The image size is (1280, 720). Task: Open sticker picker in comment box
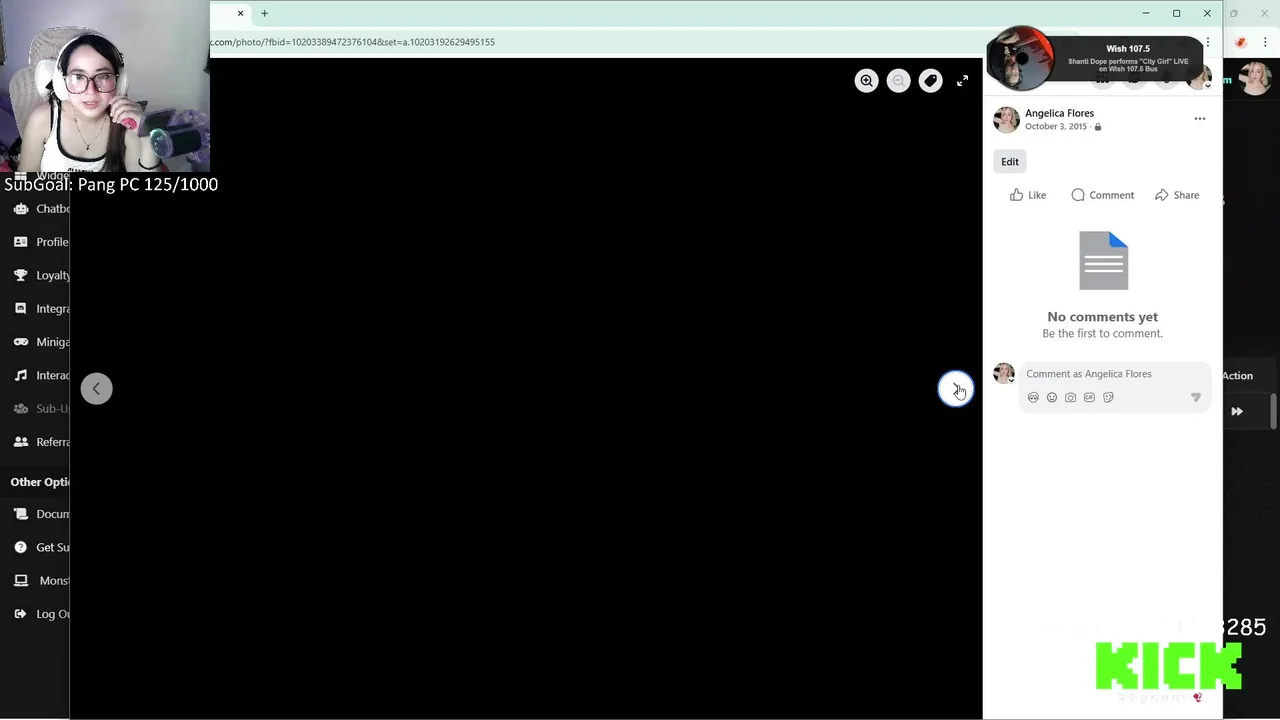[x=1108, y=397]
